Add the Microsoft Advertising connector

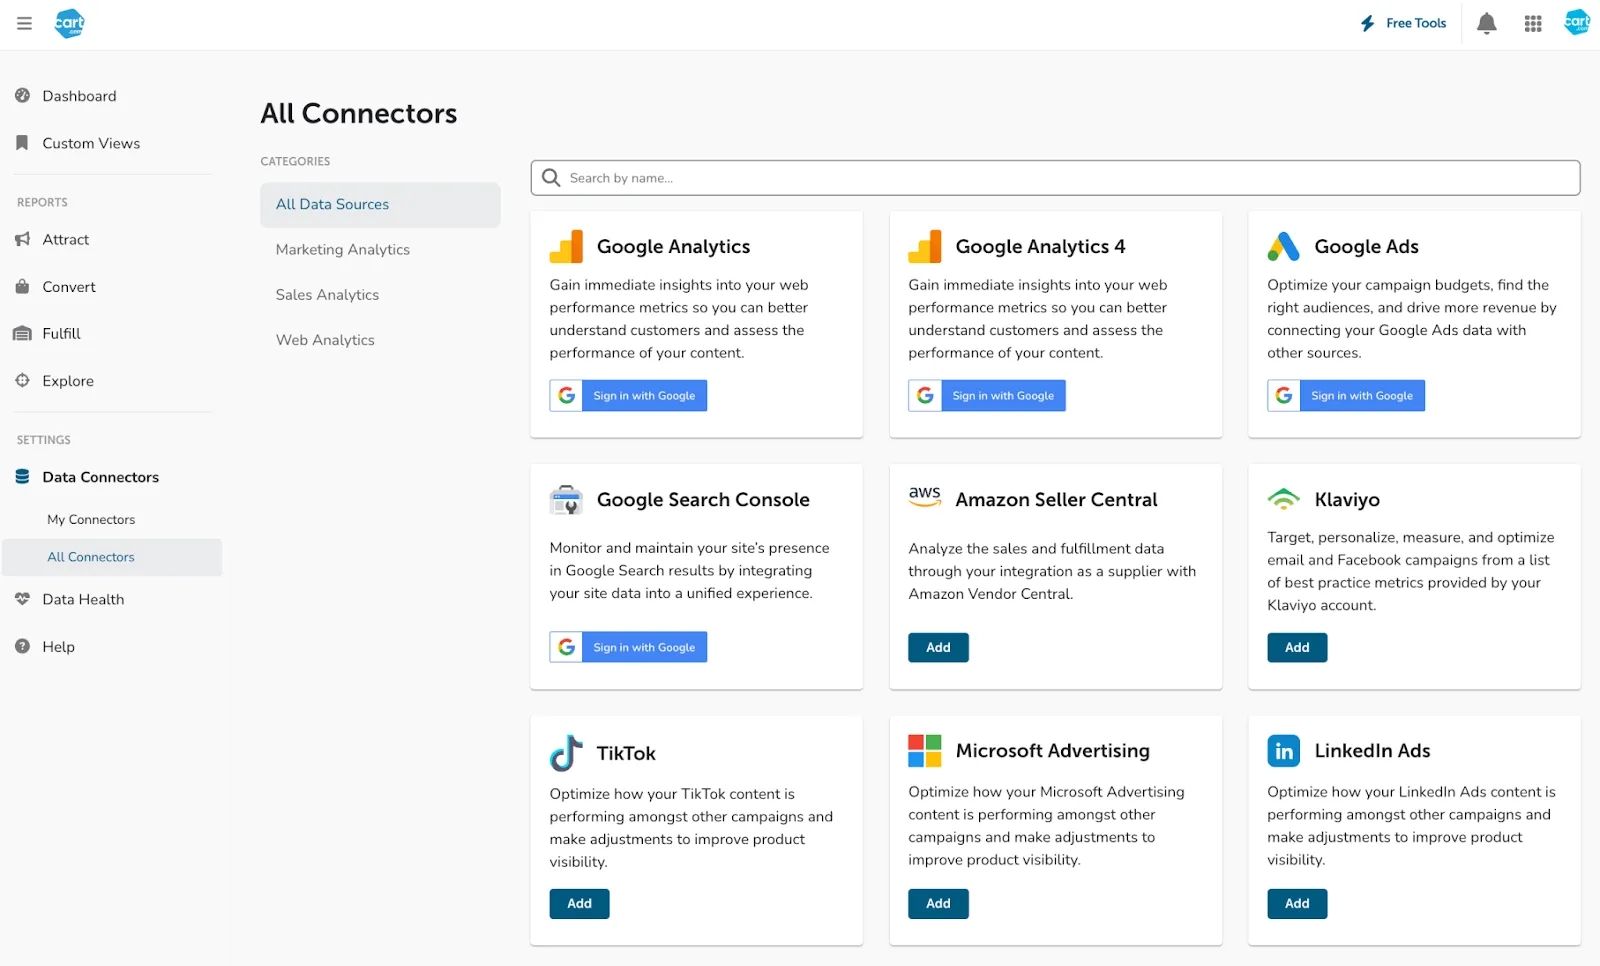pos(938,903)
